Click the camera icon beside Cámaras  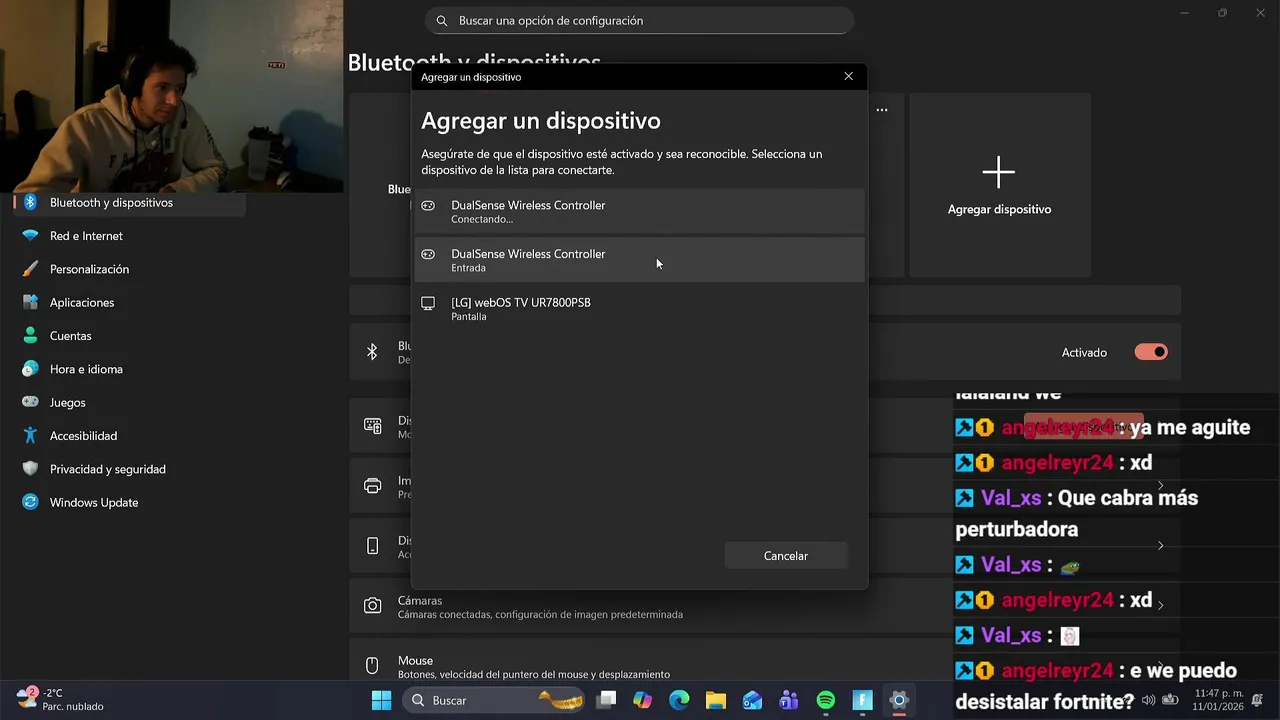pyautogui.click(x=372, y=606)
